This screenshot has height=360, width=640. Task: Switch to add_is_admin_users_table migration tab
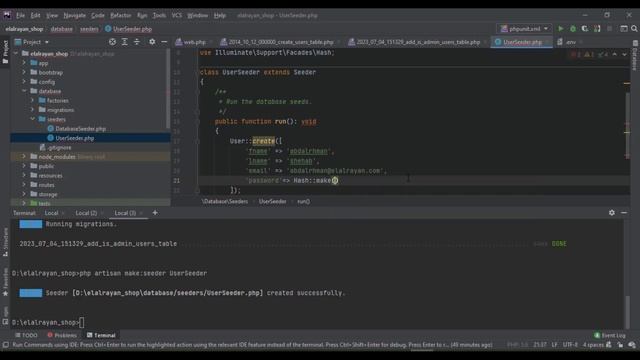click(x=418, y=42)
